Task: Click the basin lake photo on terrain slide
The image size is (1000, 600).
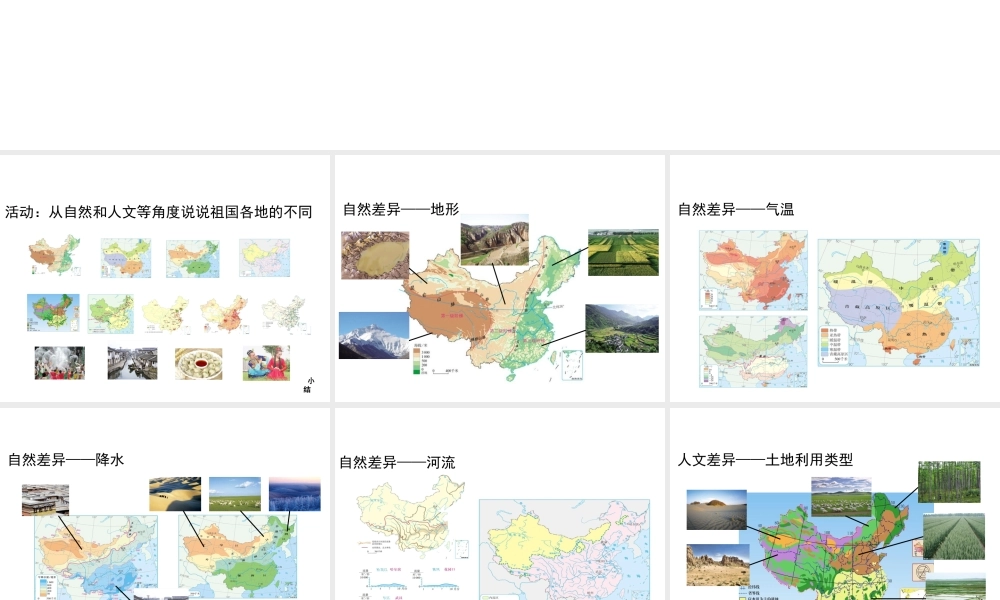Action: click(x=375, y=255)
